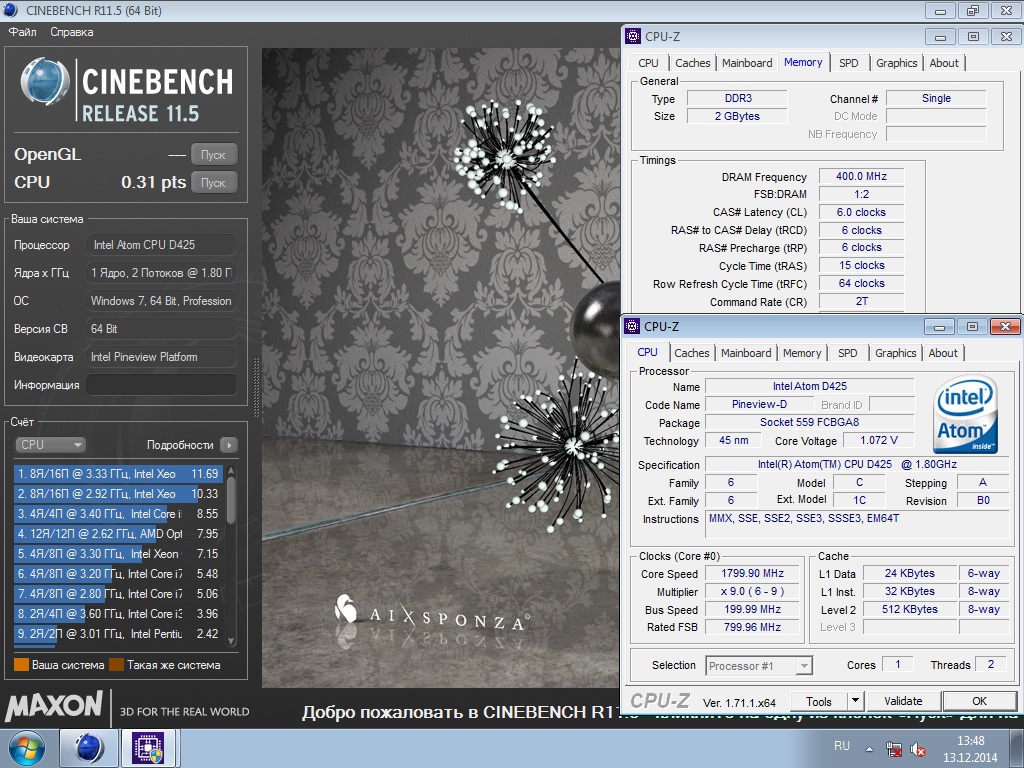The width and height of the screenshot is (1024, 768).
Task: Open the Справка menu in Cinebench
Action: click(72, 32)
